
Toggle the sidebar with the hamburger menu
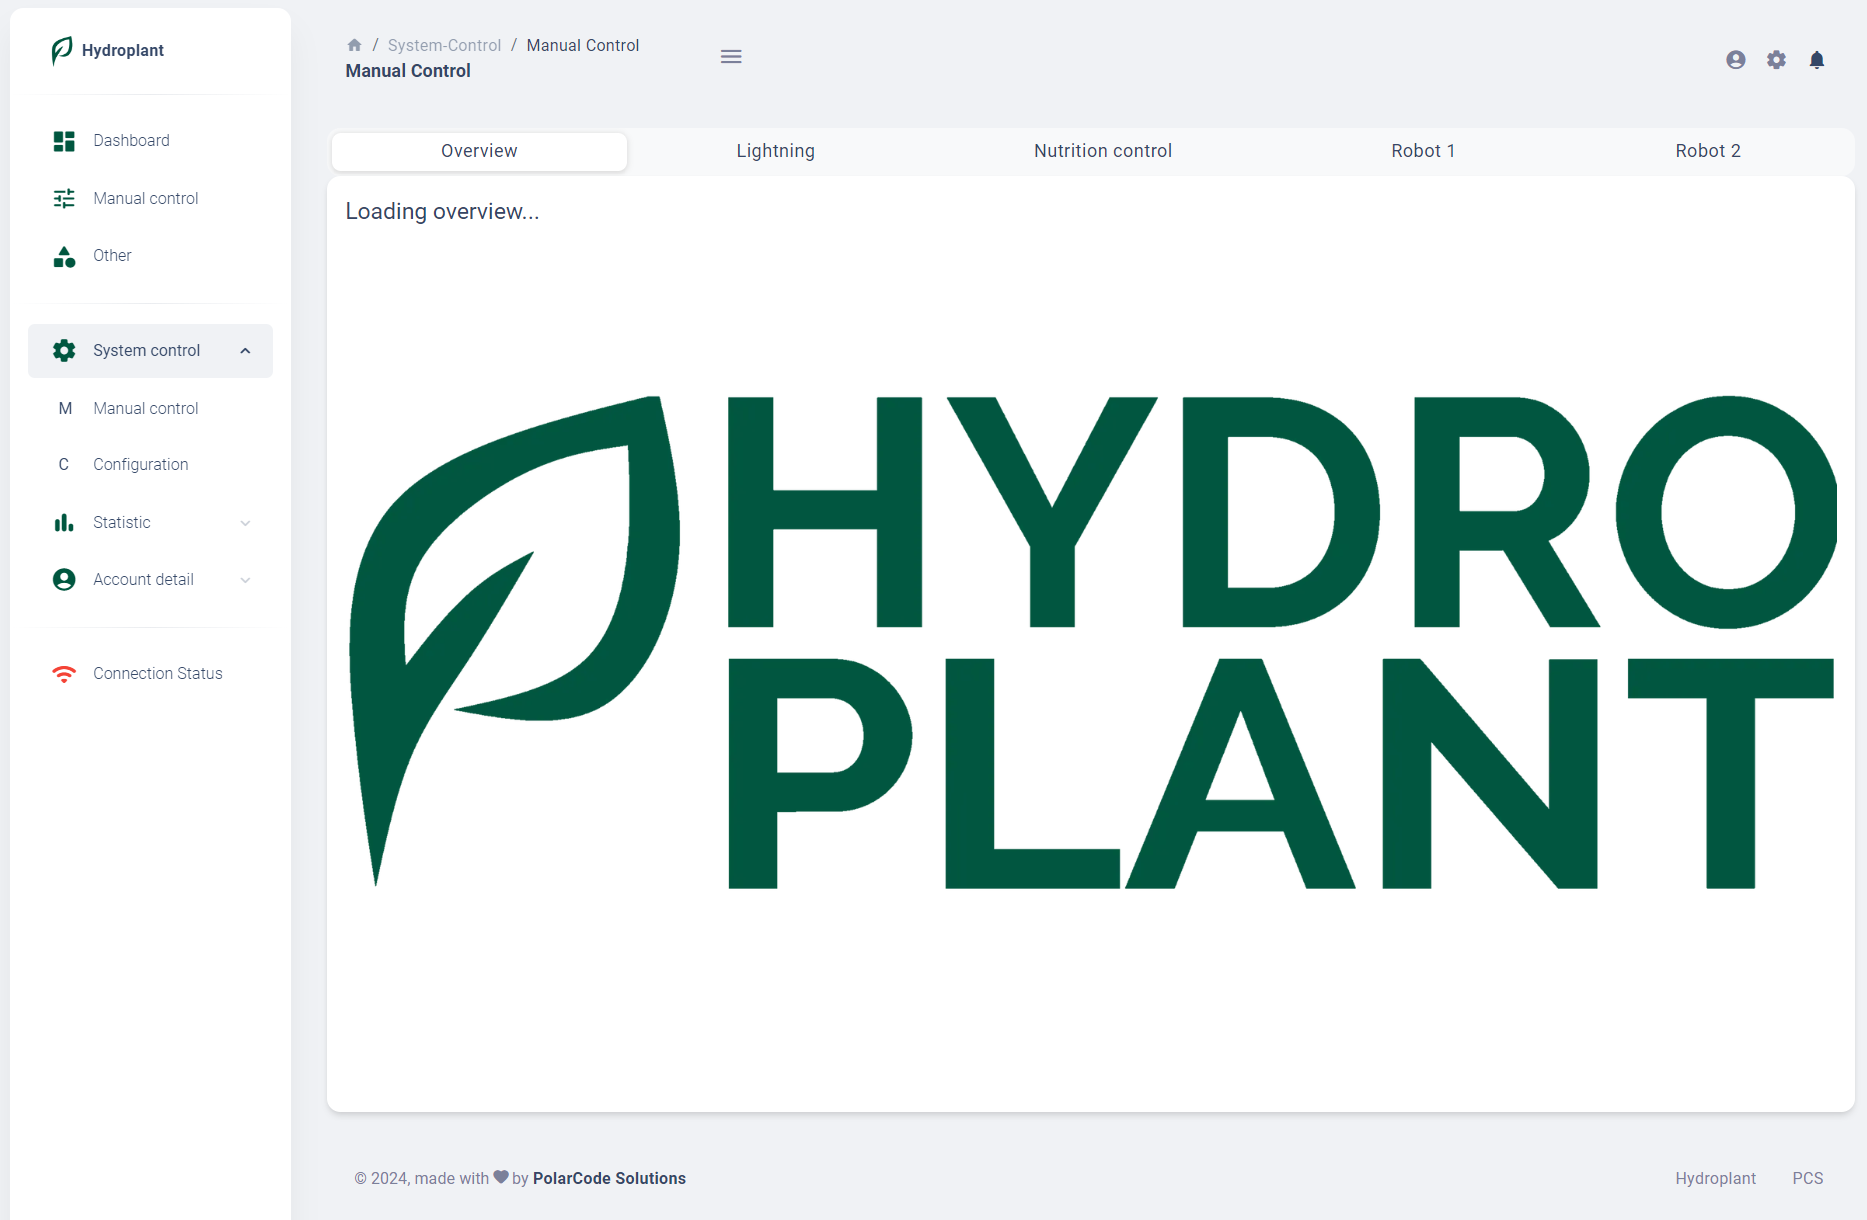[731, 56]
